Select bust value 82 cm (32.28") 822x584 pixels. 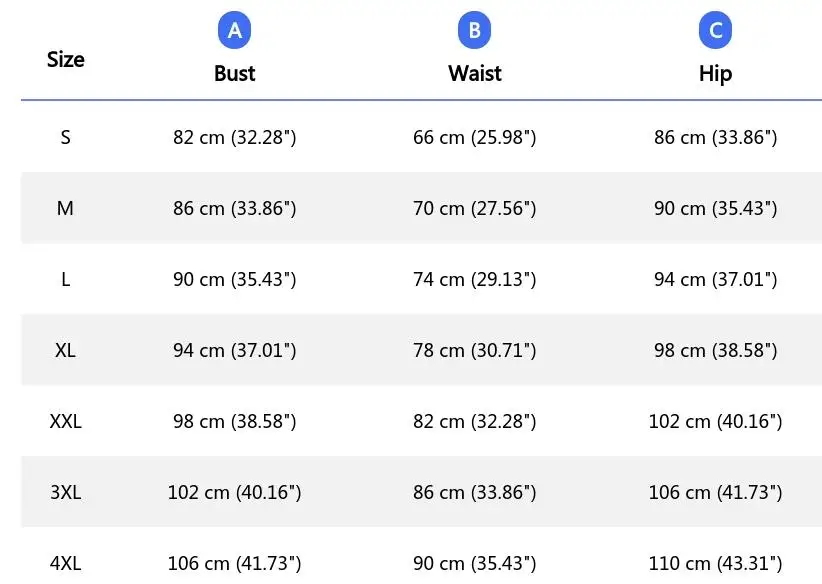click(x=234, y=137)
